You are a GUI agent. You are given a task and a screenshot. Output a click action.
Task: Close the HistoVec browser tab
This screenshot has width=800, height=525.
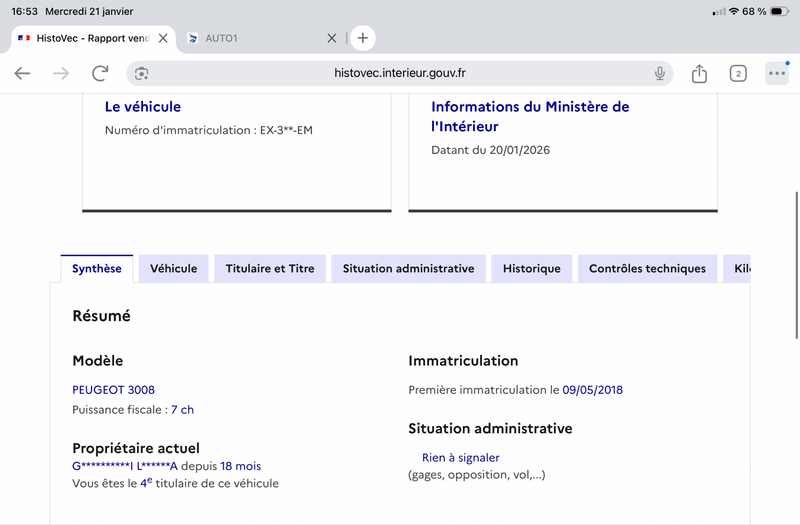[x=164, y=38]
